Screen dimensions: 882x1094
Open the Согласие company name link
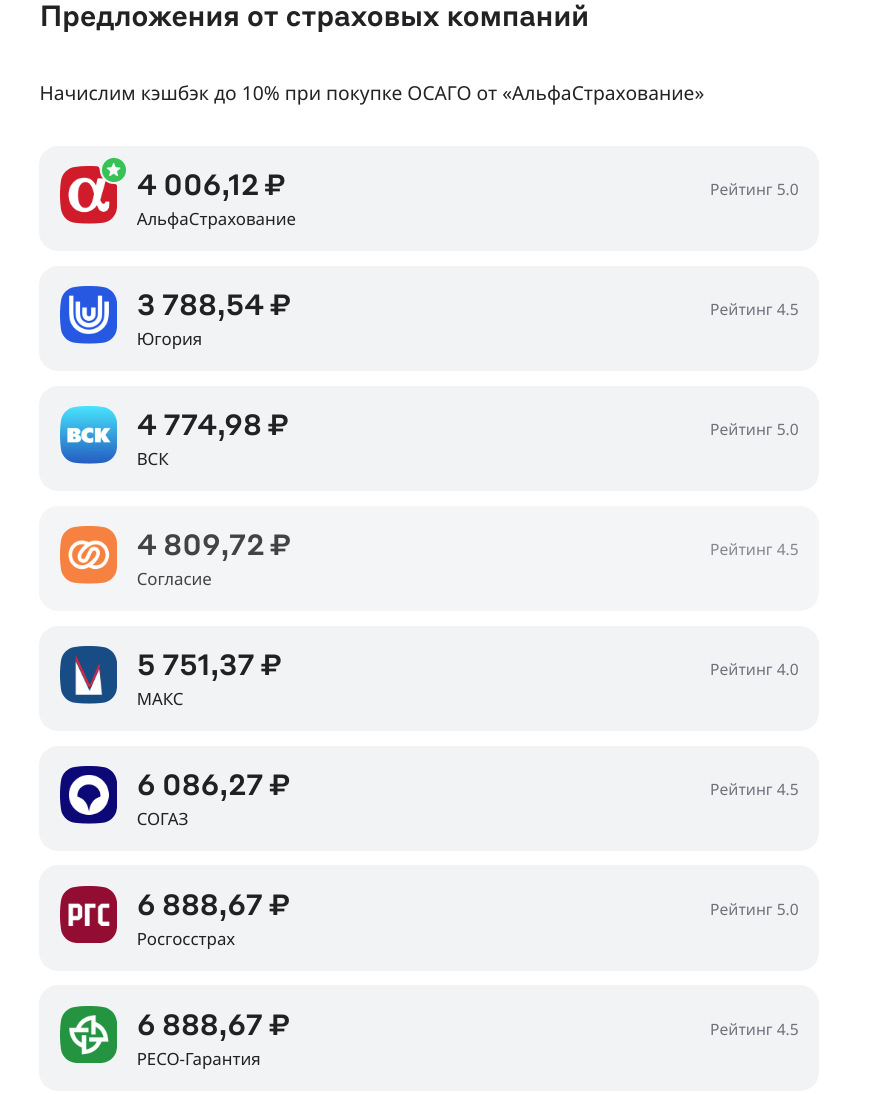[x=174, y=579]
